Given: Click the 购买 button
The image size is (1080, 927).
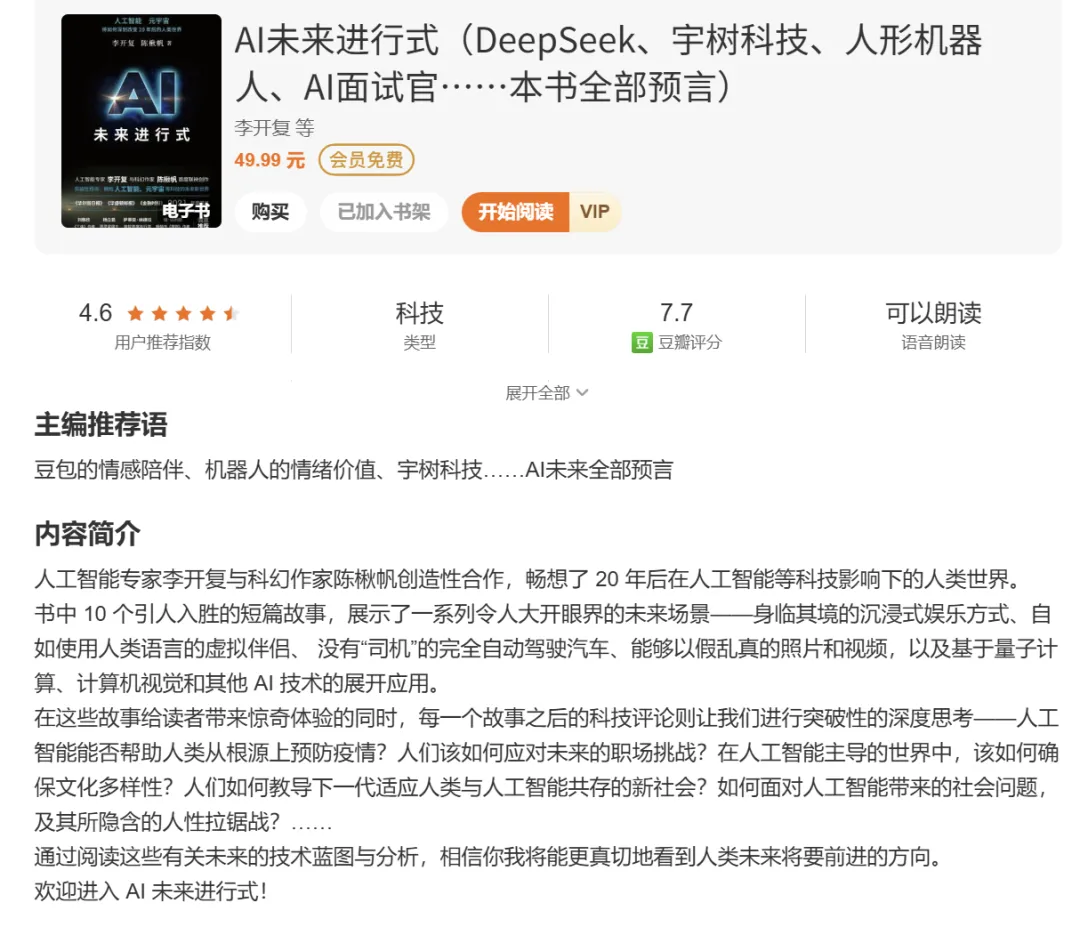Looking at the screenshot, I should tap(270, 211).
